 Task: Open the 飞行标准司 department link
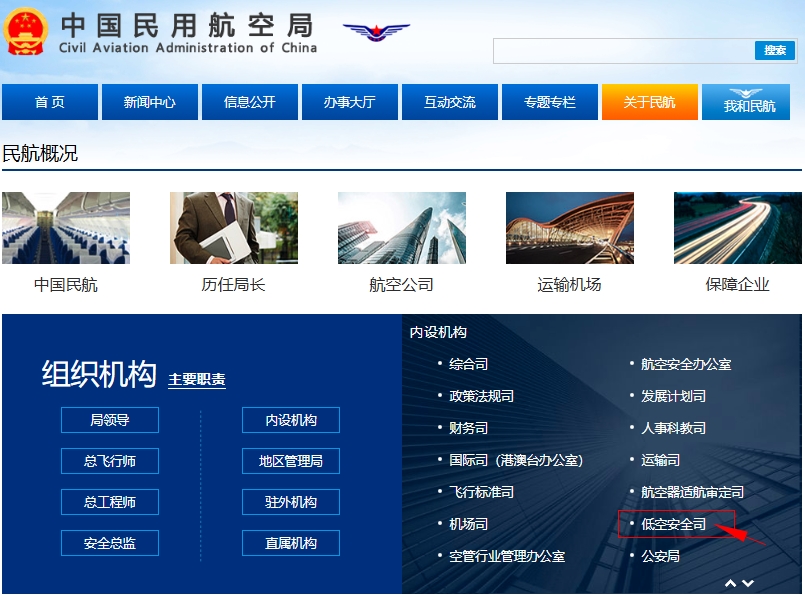[x=482, y=492]
